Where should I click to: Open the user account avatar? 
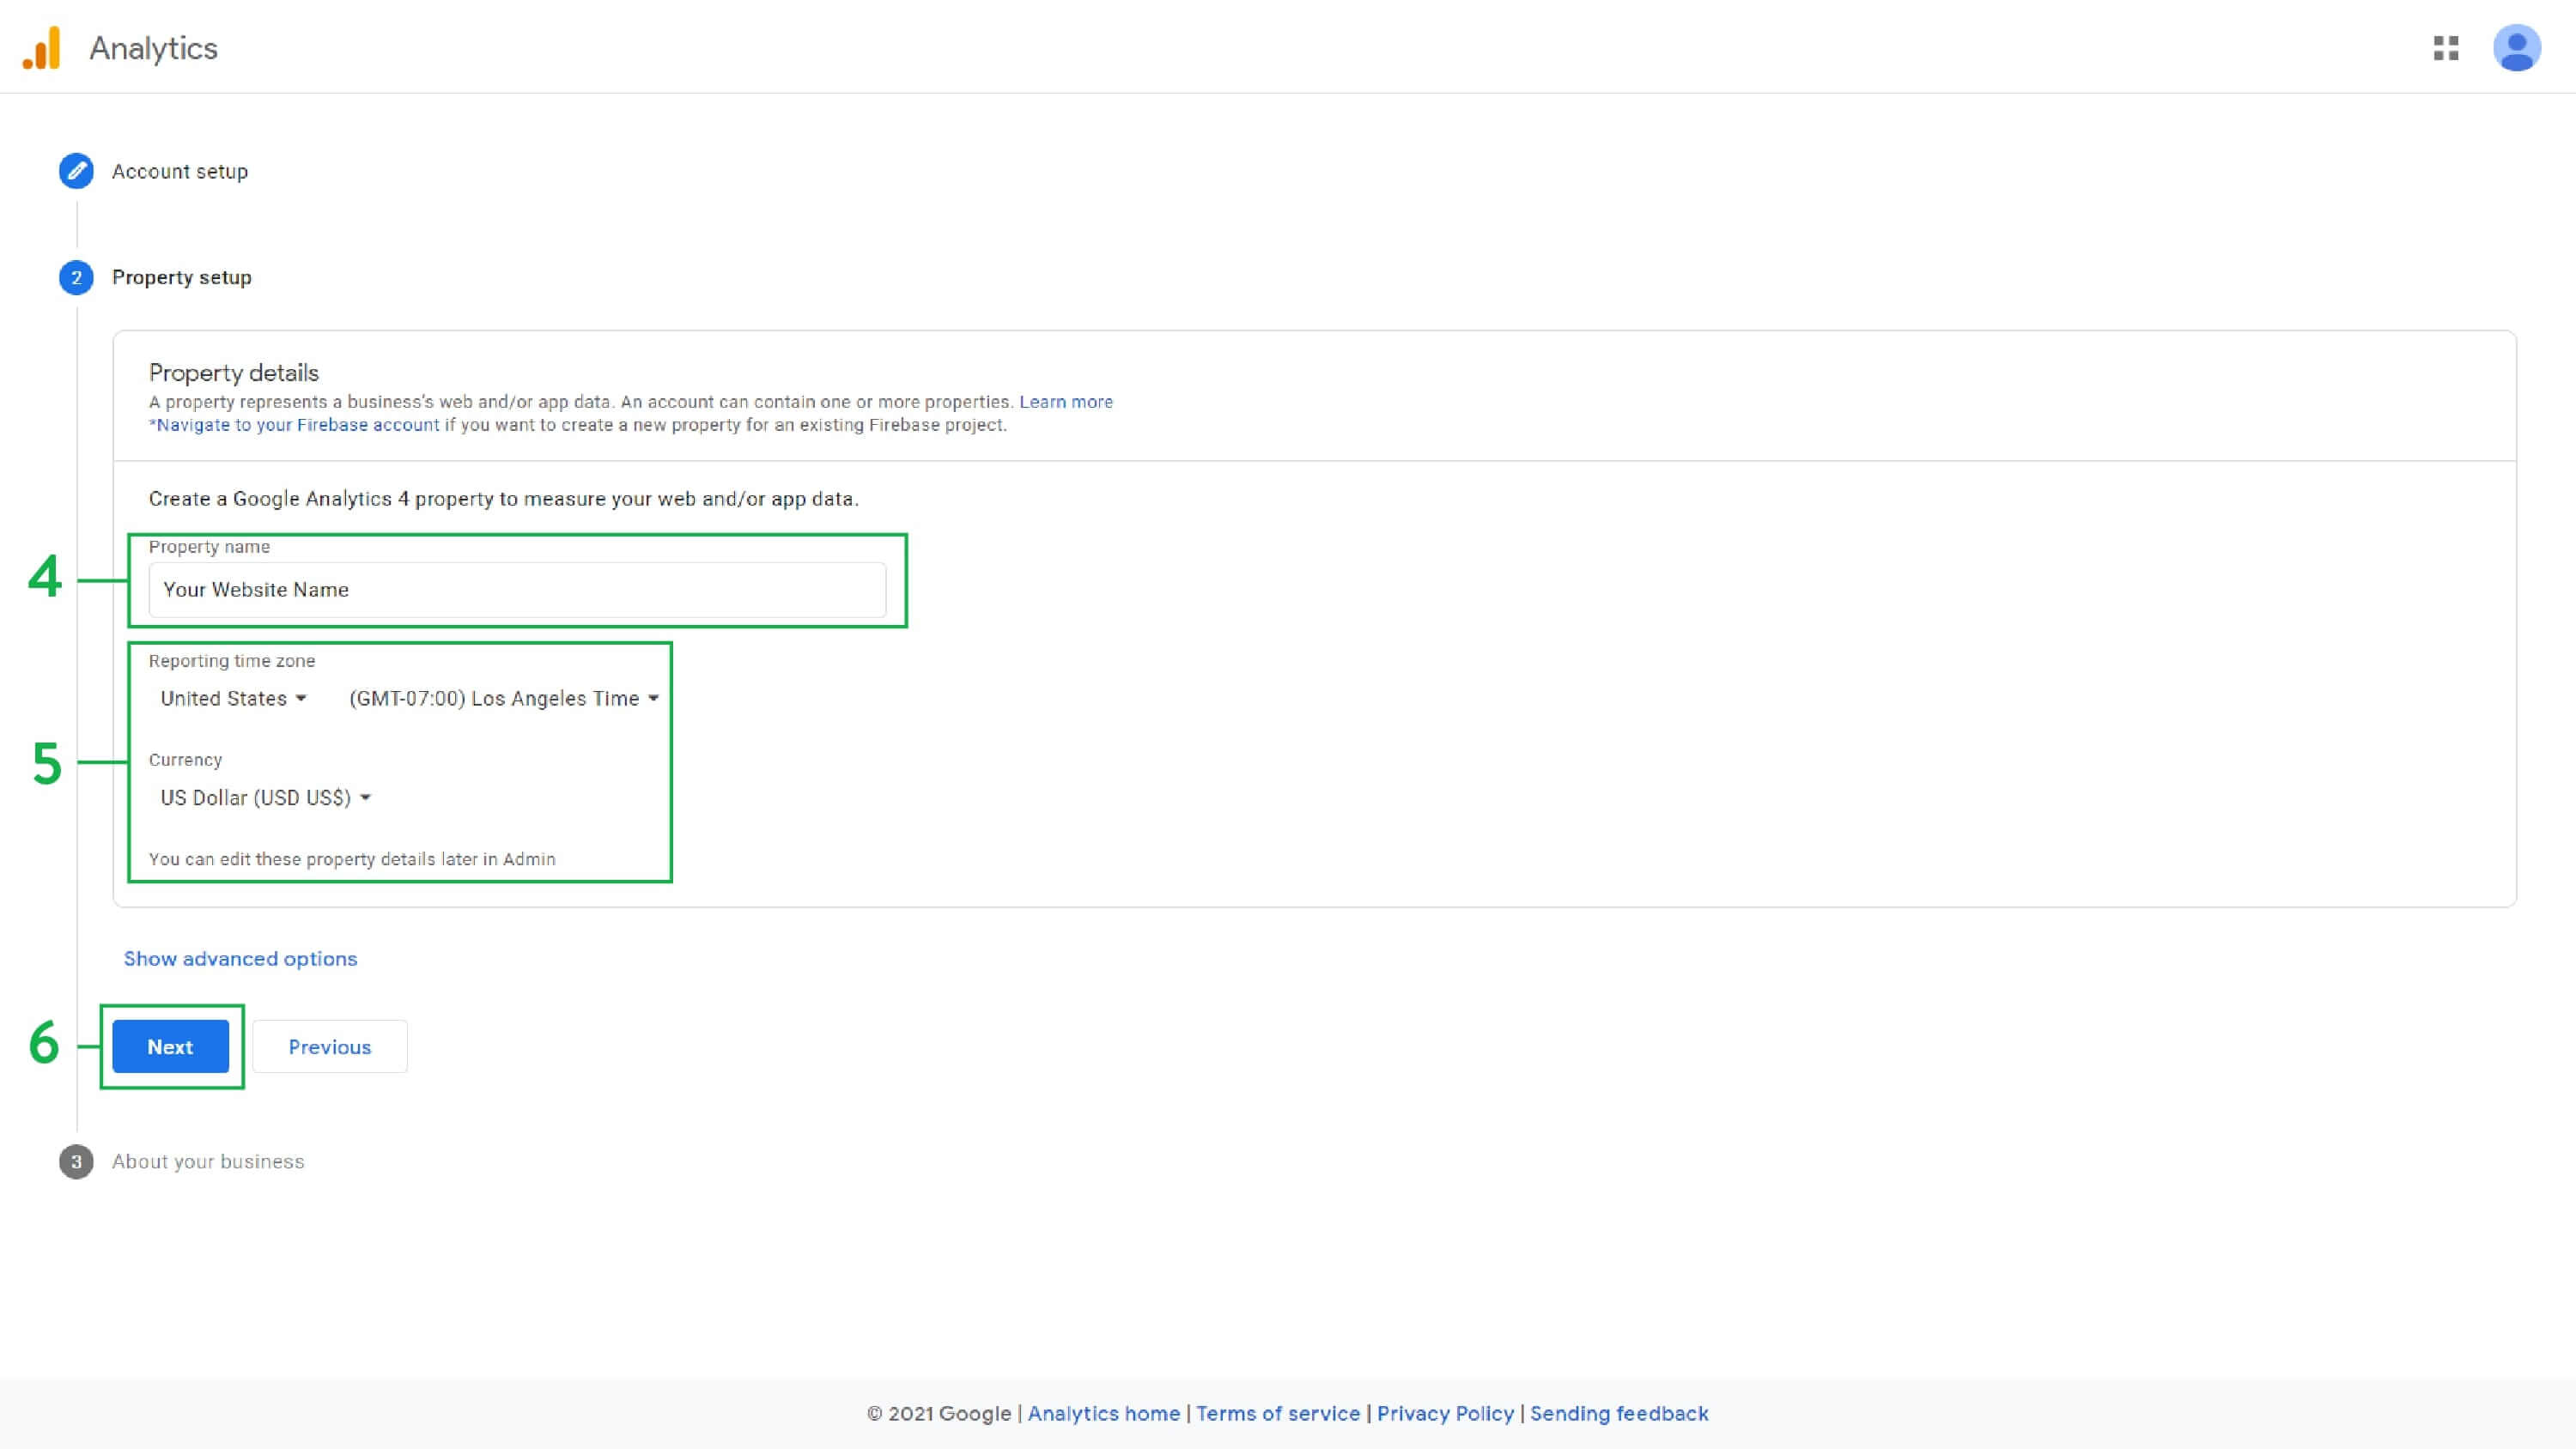tap(2516, 48)
